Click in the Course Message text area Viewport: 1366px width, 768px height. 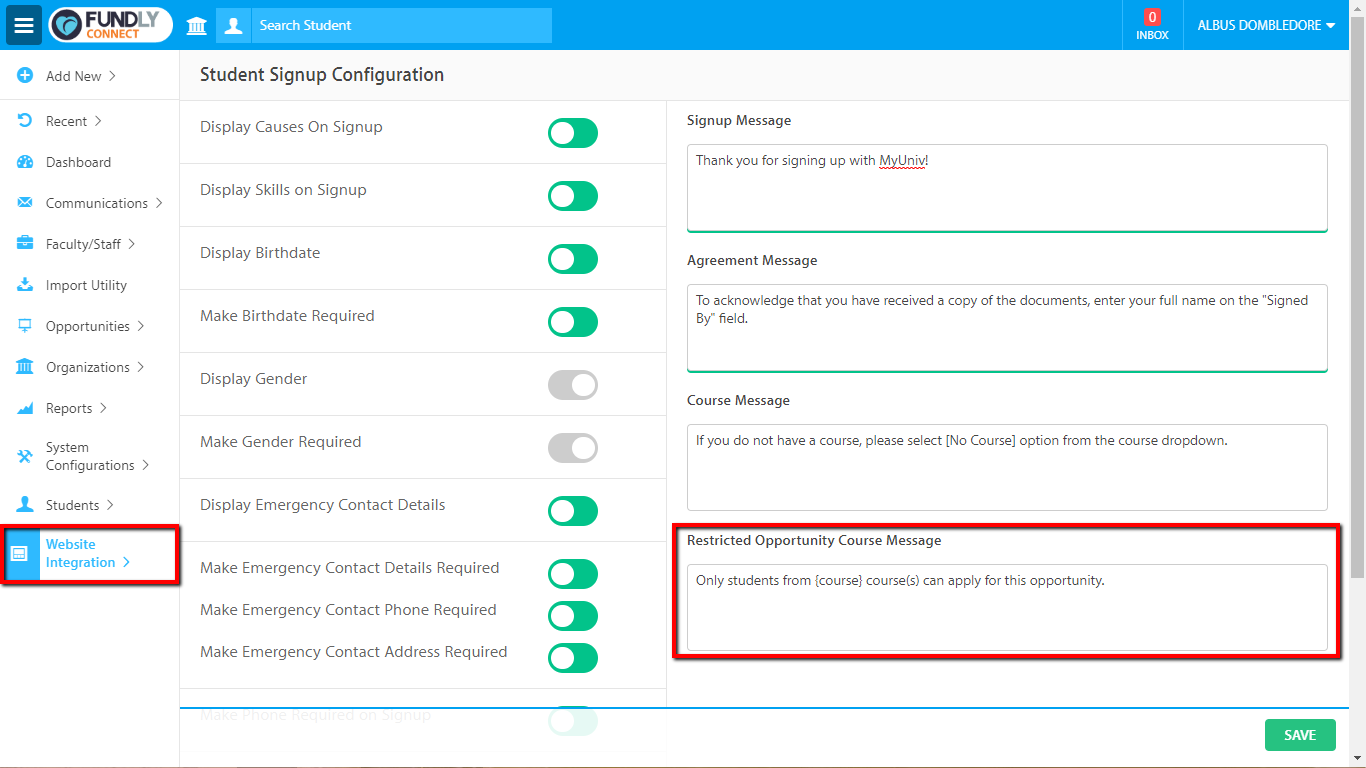1007,467
